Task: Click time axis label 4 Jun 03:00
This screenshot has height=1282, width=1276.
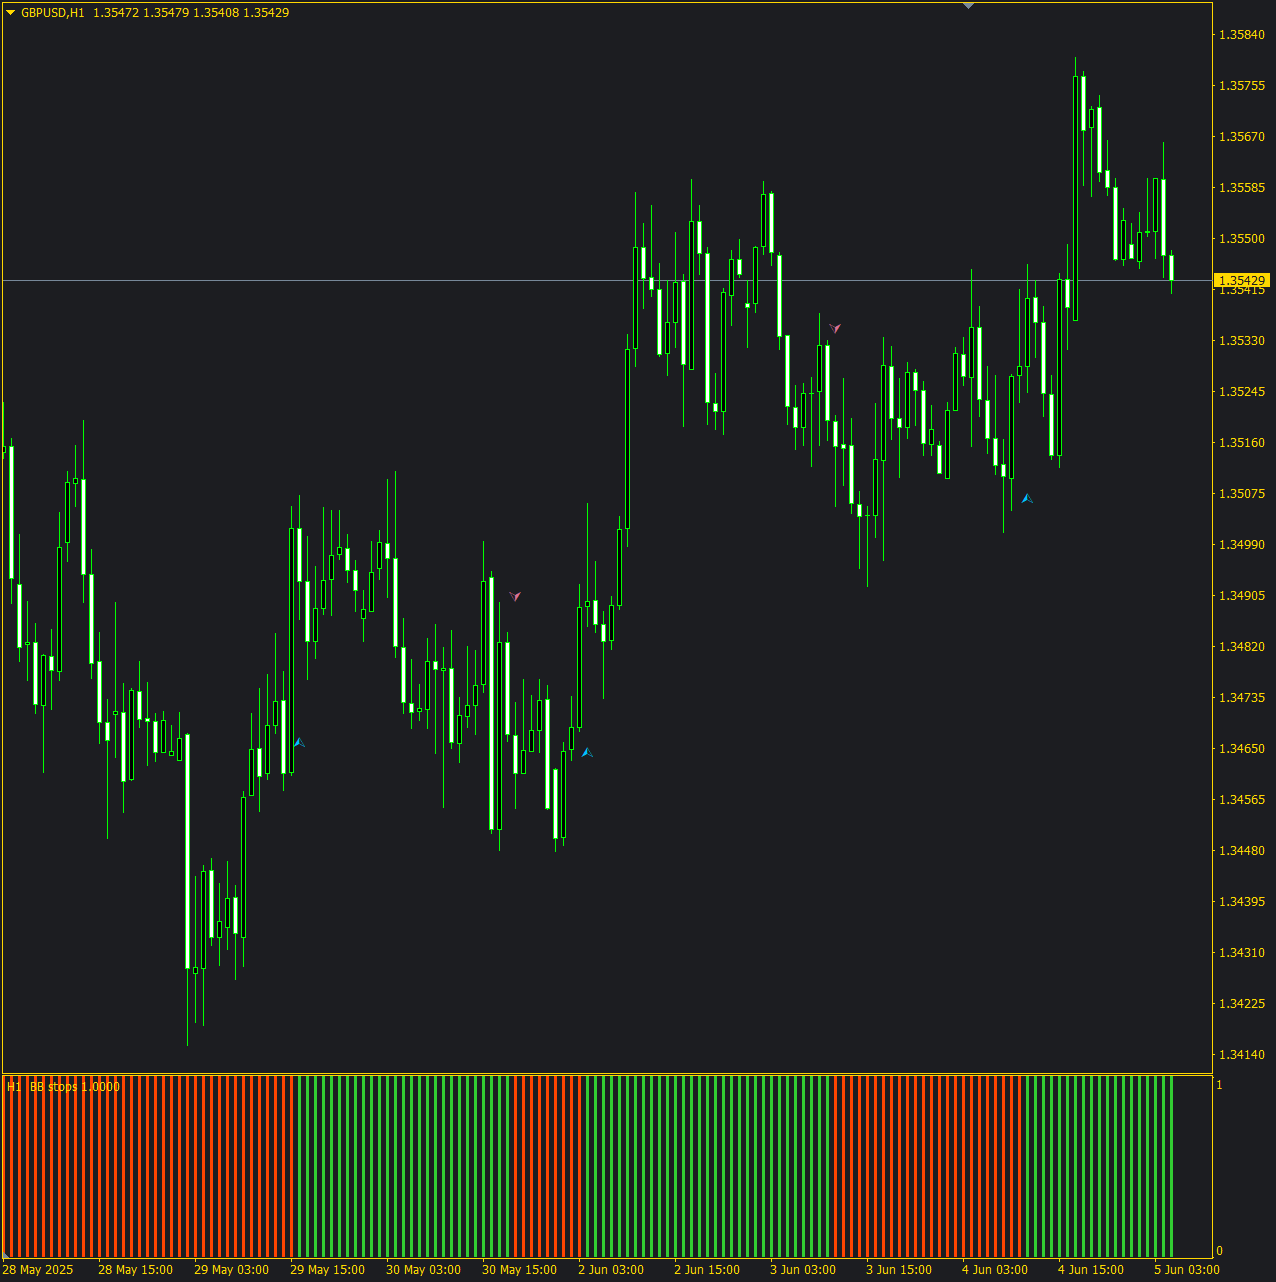Action: tap(995, 1270)
